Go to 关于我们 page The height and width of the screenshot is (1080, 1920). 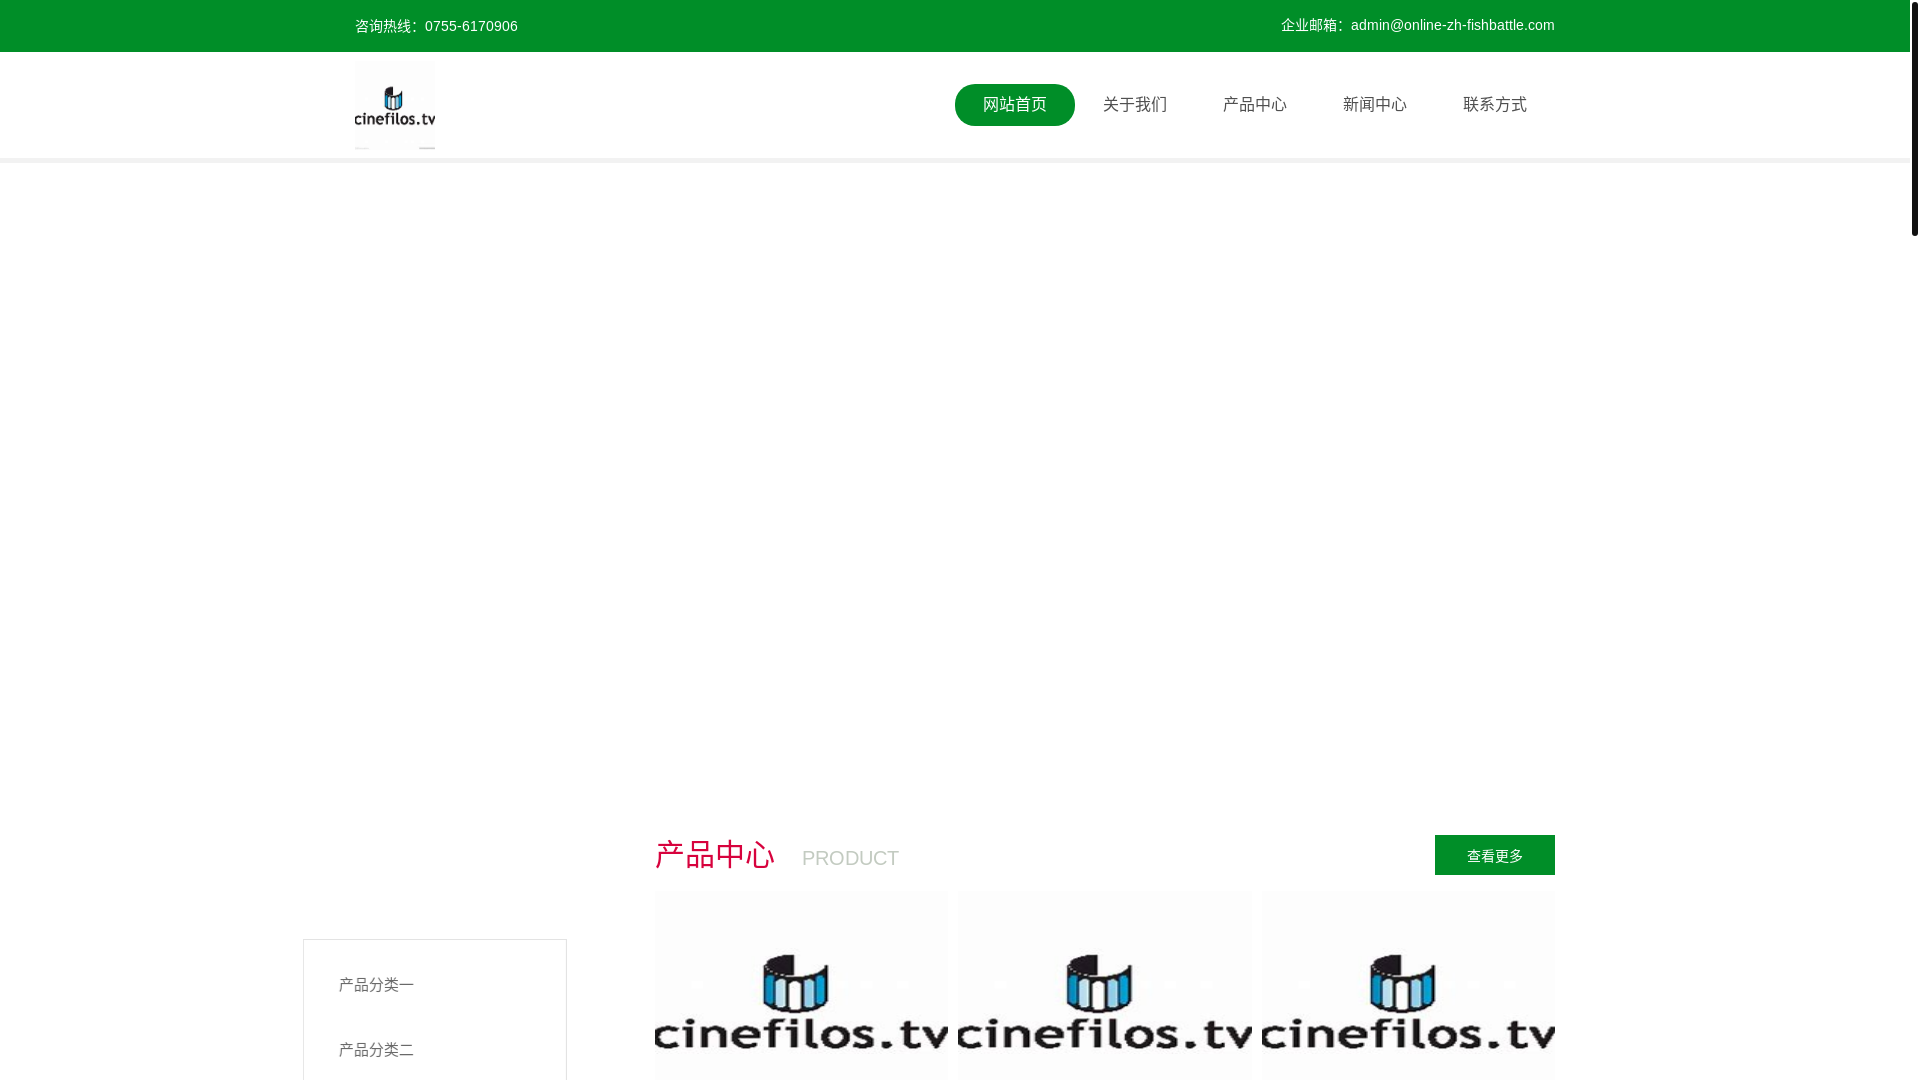1135,105
